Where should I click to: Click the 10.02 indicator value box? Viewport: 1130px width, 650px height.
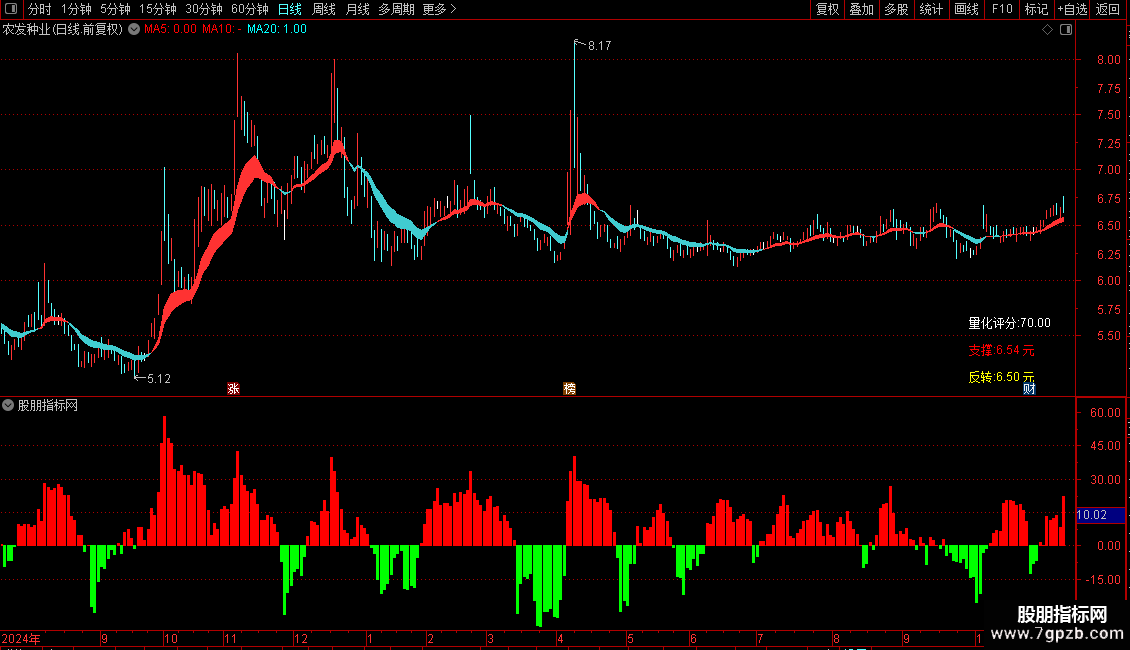tap(1100, 515)
